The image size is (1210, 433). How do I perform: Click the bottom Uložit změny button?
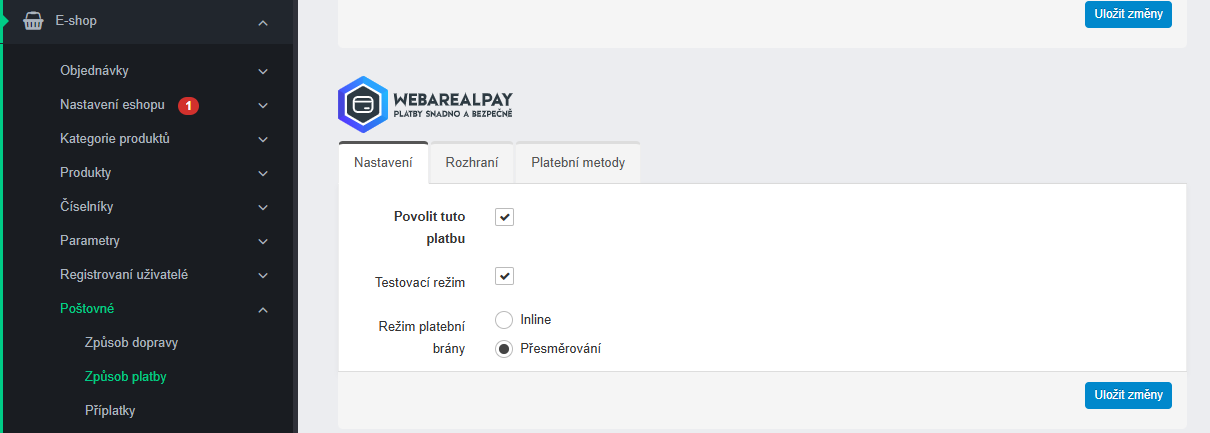(1128, 395)
